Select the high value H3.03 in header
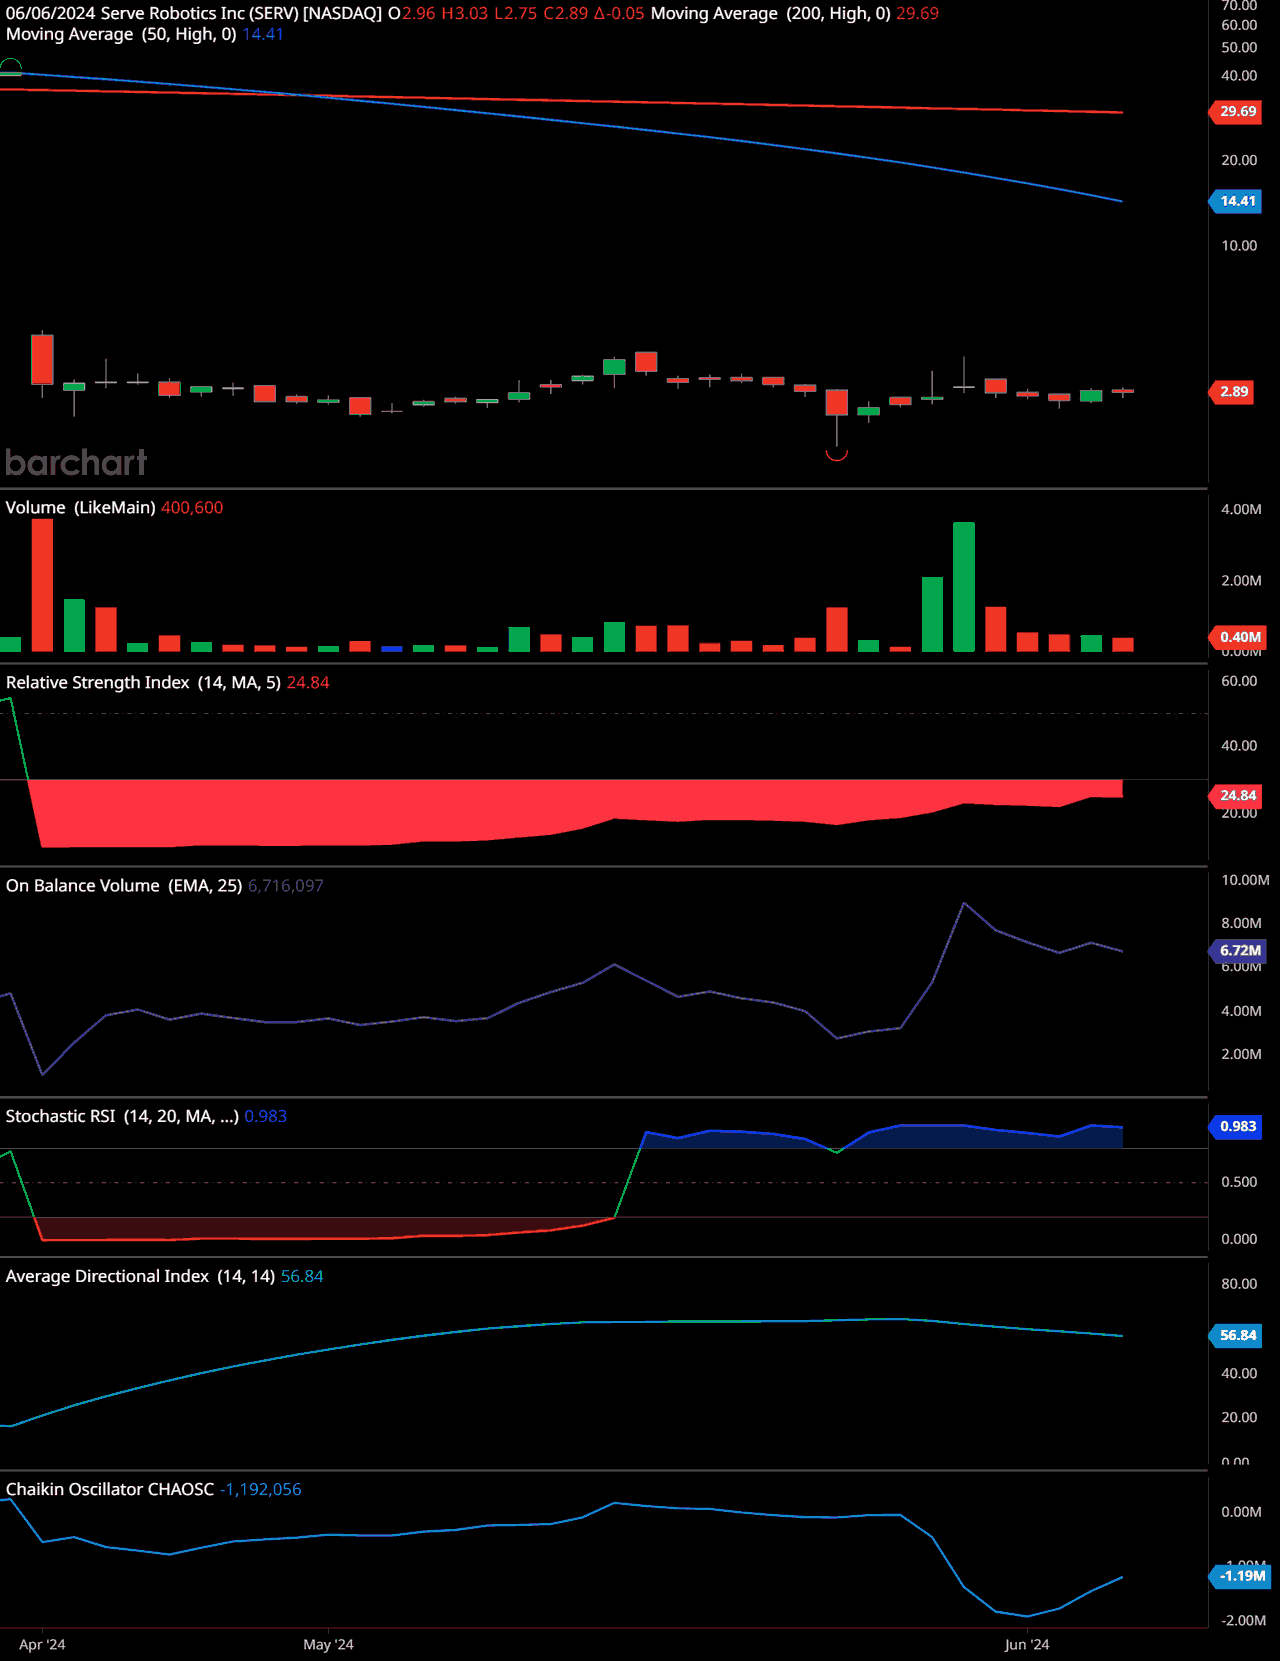The width and height of the screenshot is (1280, 1661). click(465, 14)
